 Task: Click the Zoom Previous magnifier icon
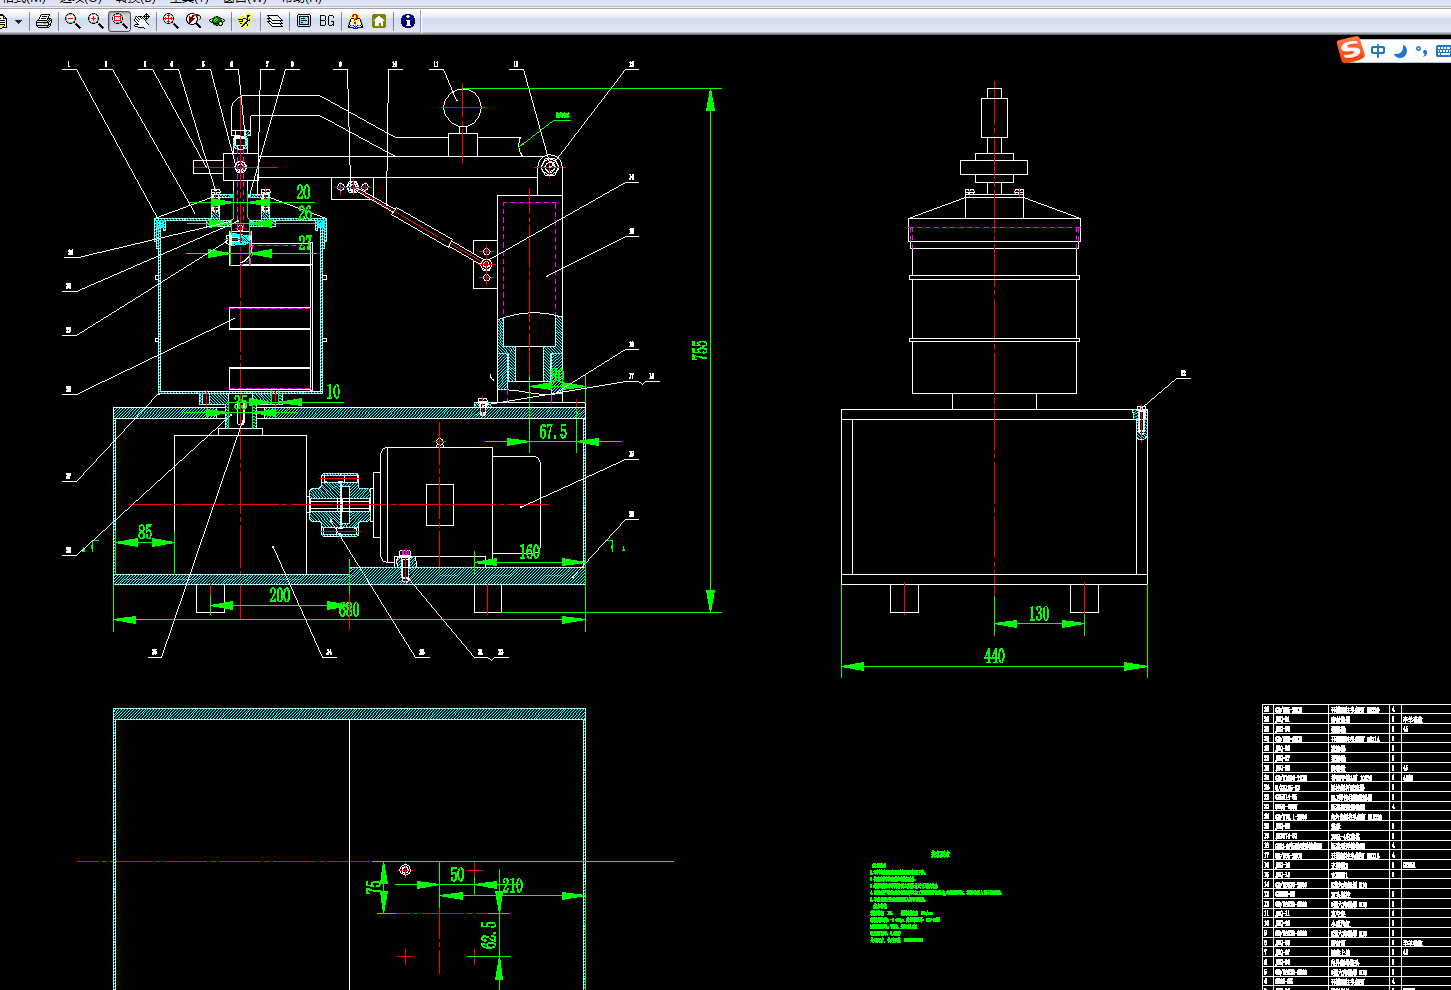tap(194, 21)
